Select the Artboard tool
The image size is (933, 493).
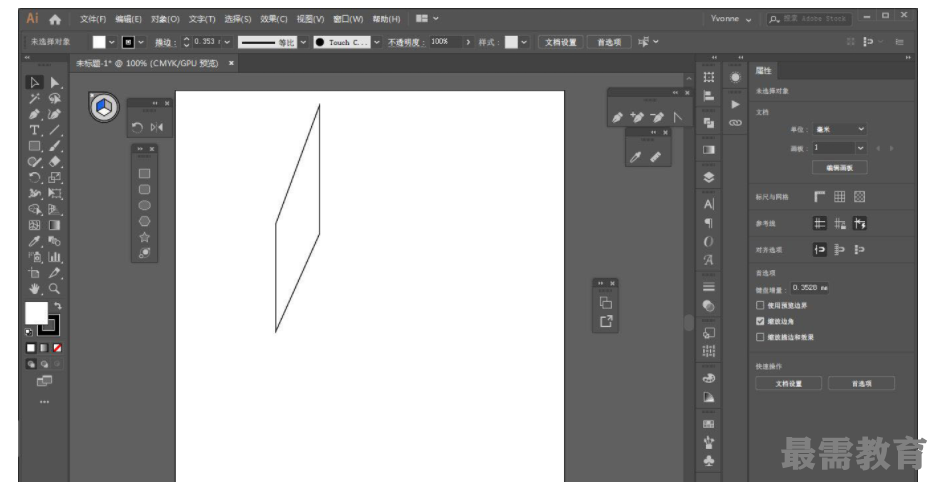[35, 273]
